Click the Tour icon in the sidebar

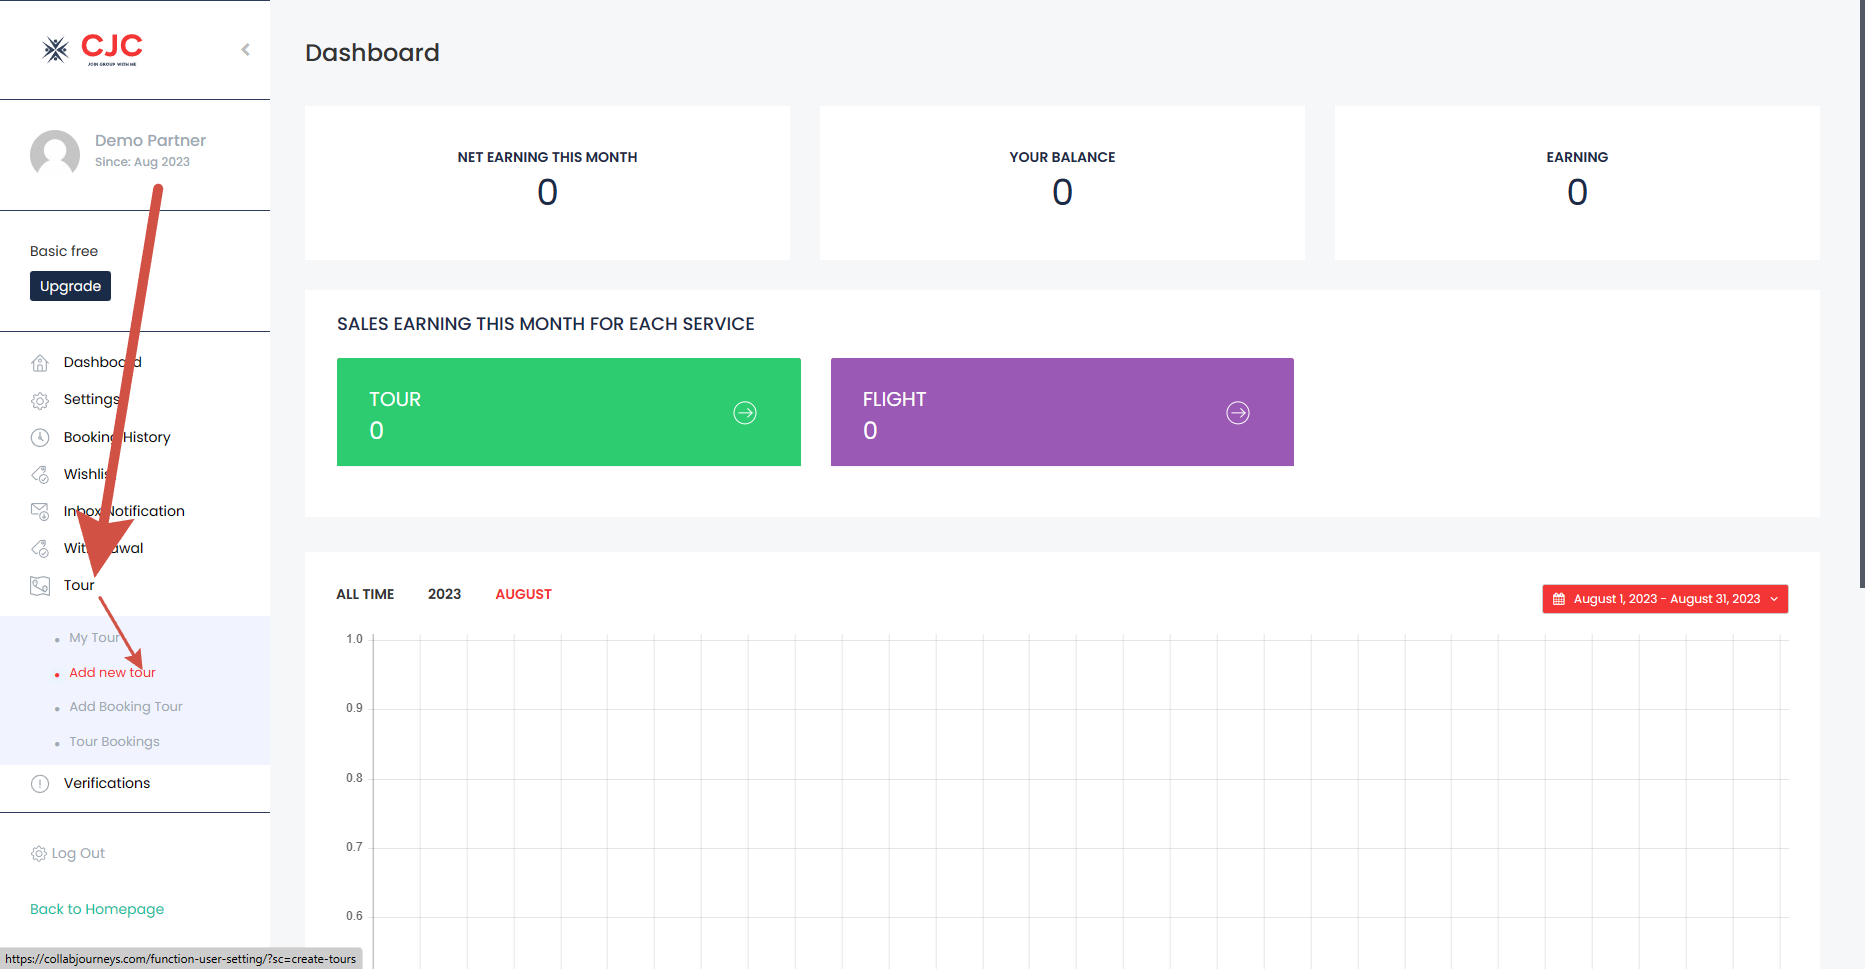(40, 586)
